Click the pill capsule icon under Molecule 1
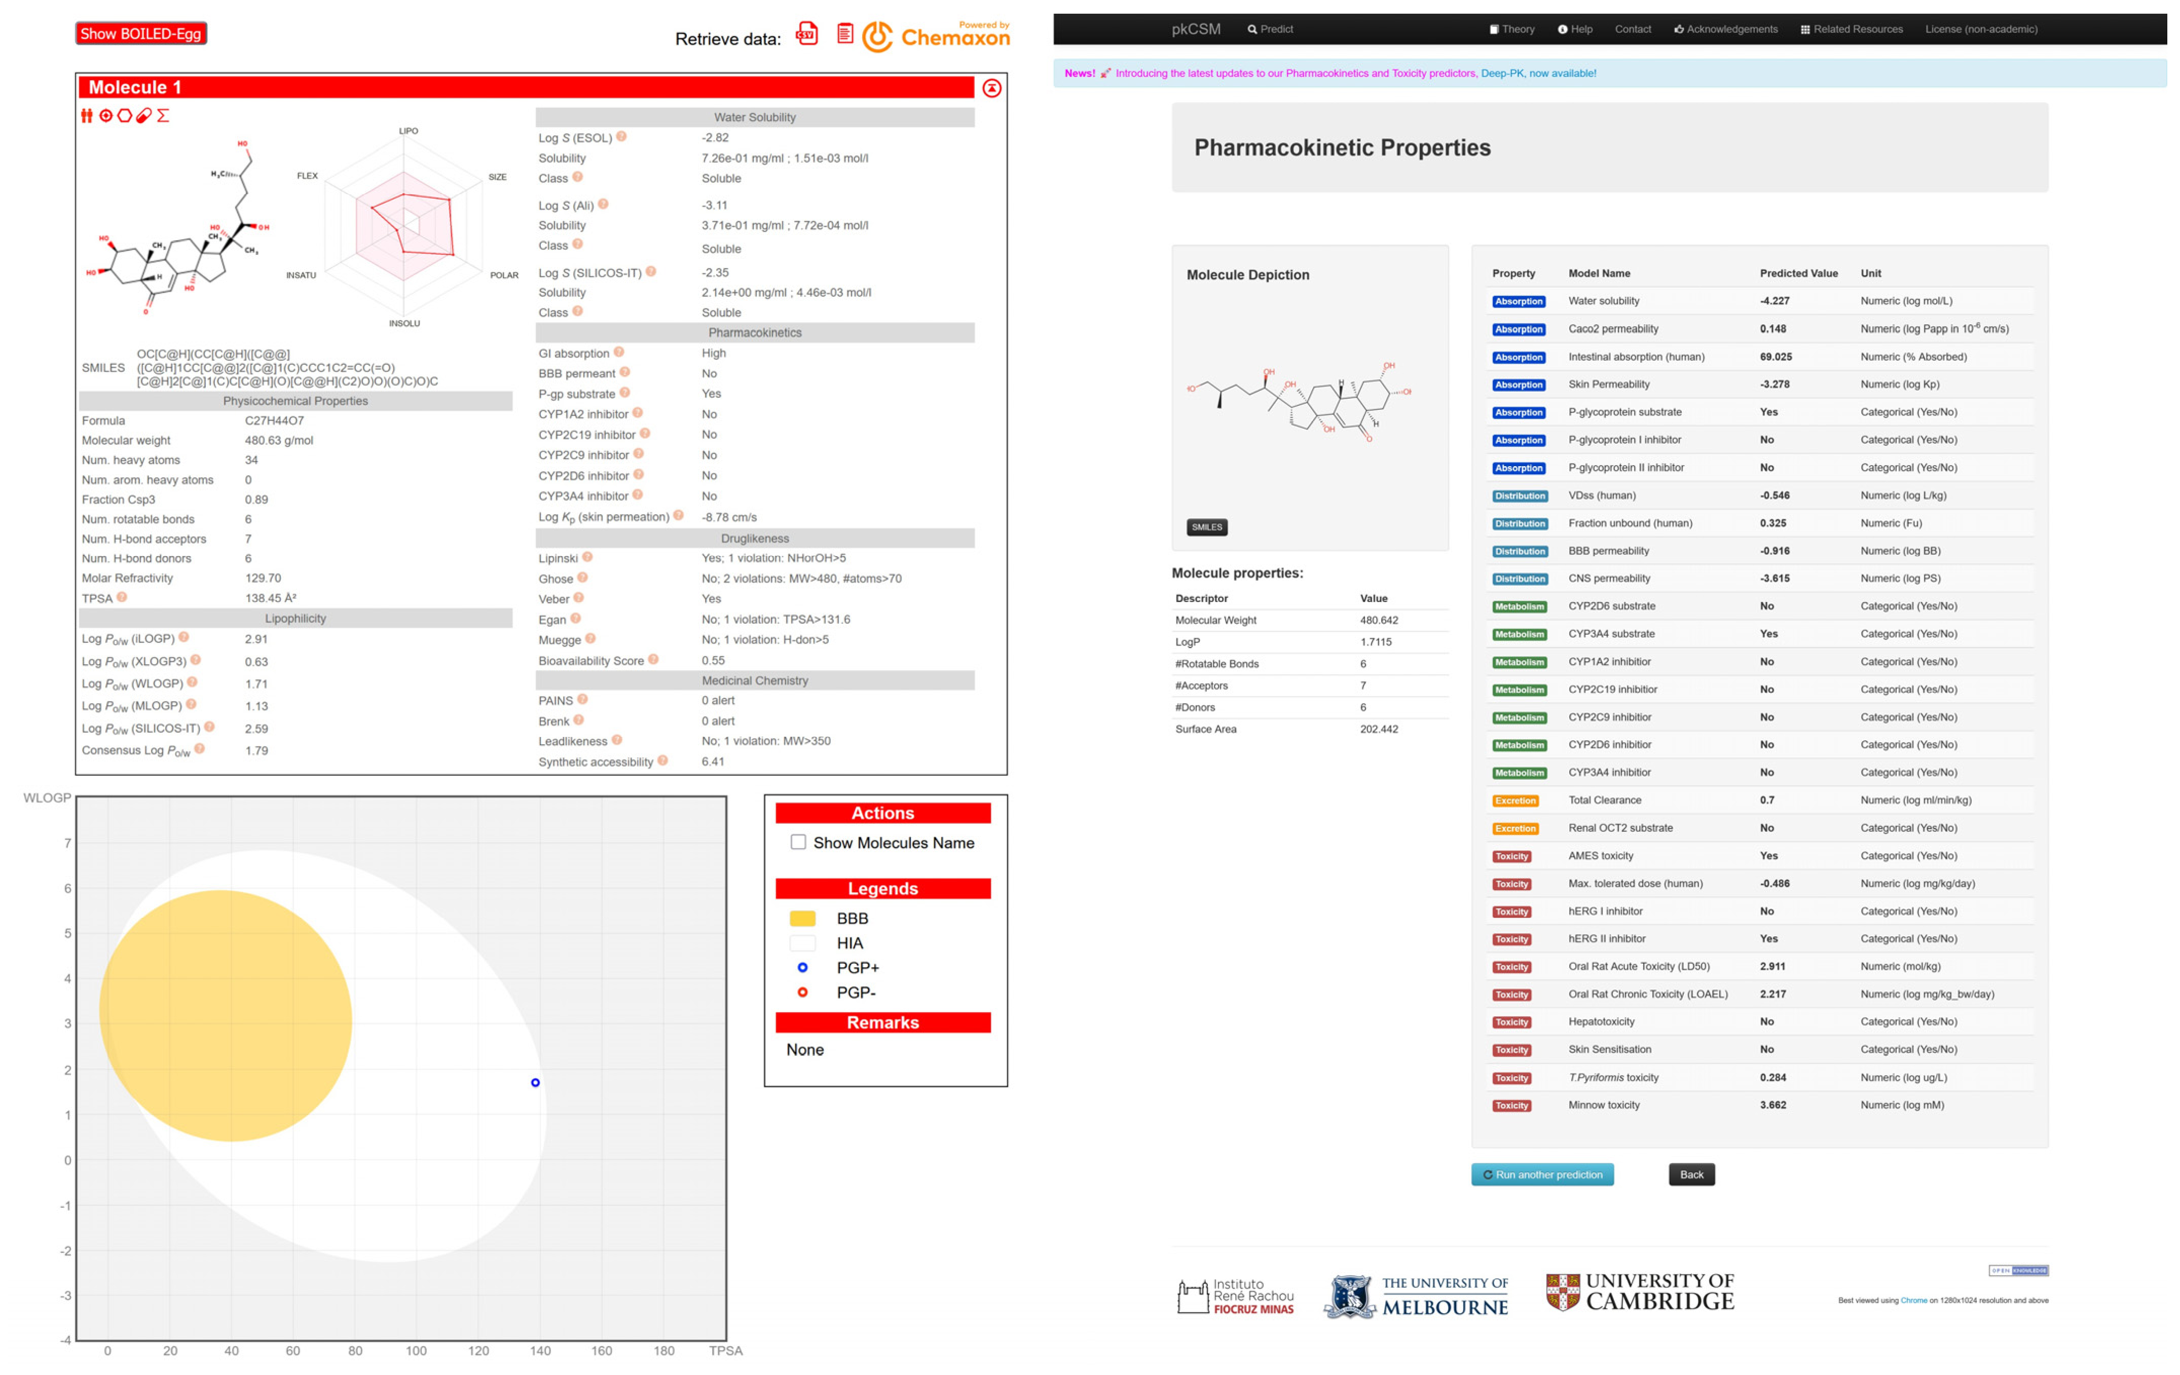 click(144, 116)
